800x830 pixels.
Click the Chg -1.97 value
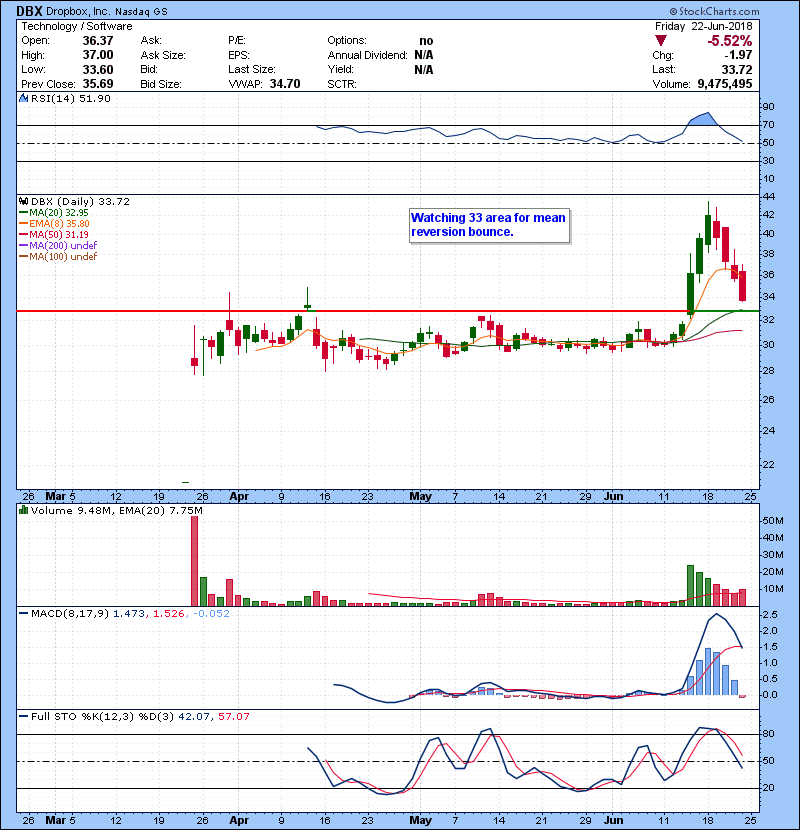[738, 55]
